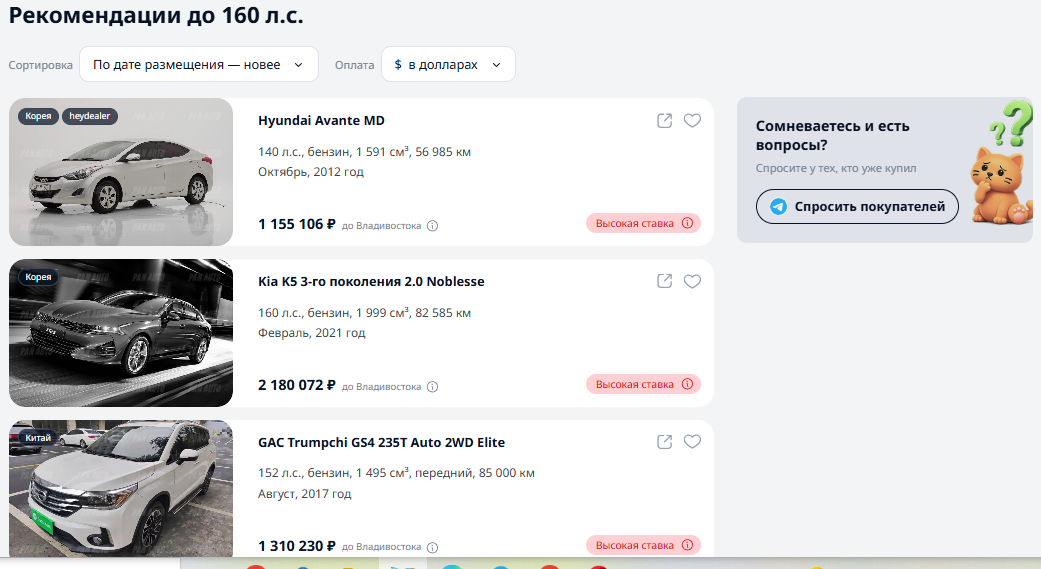Click 'Высокая ставка' badge on Kia K5

[643, 384]
